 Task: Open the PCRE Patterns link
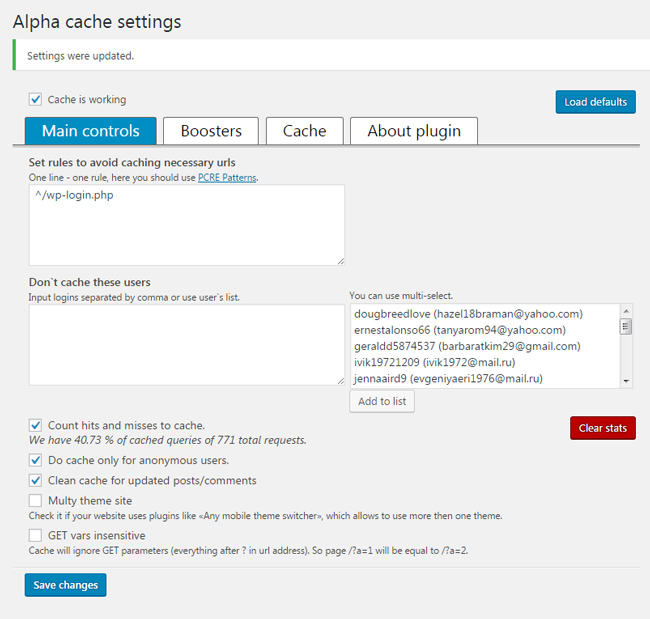pyautogui.click(x=227, y=177)
